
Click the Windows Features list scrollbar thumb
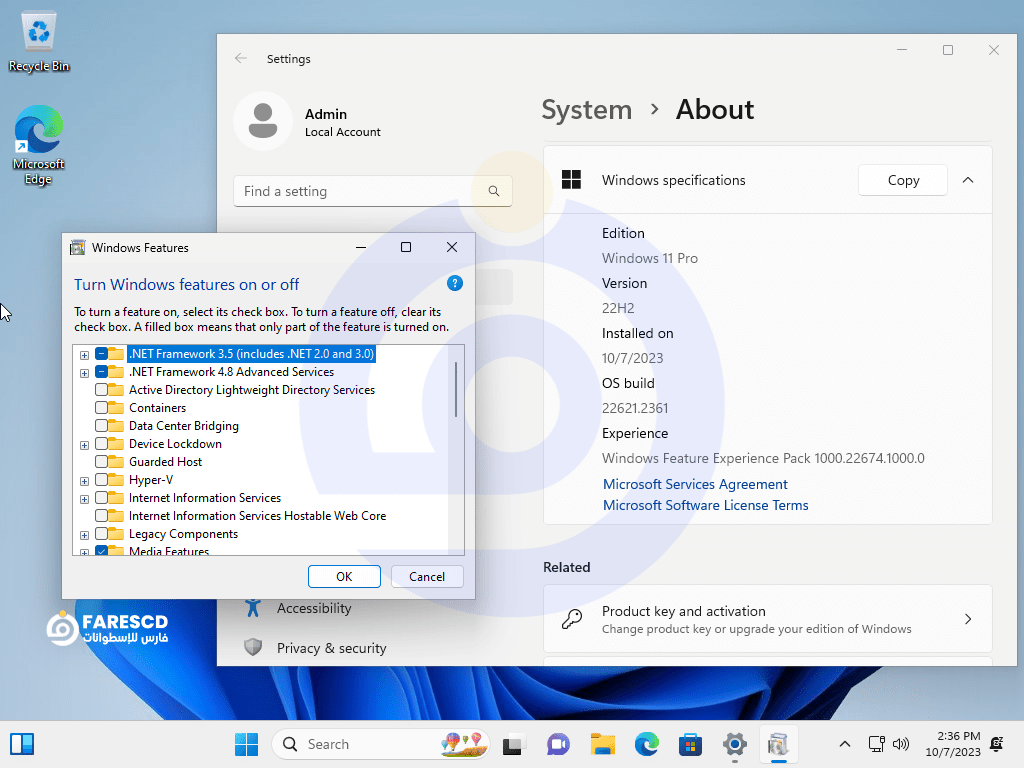pos(456,389)
